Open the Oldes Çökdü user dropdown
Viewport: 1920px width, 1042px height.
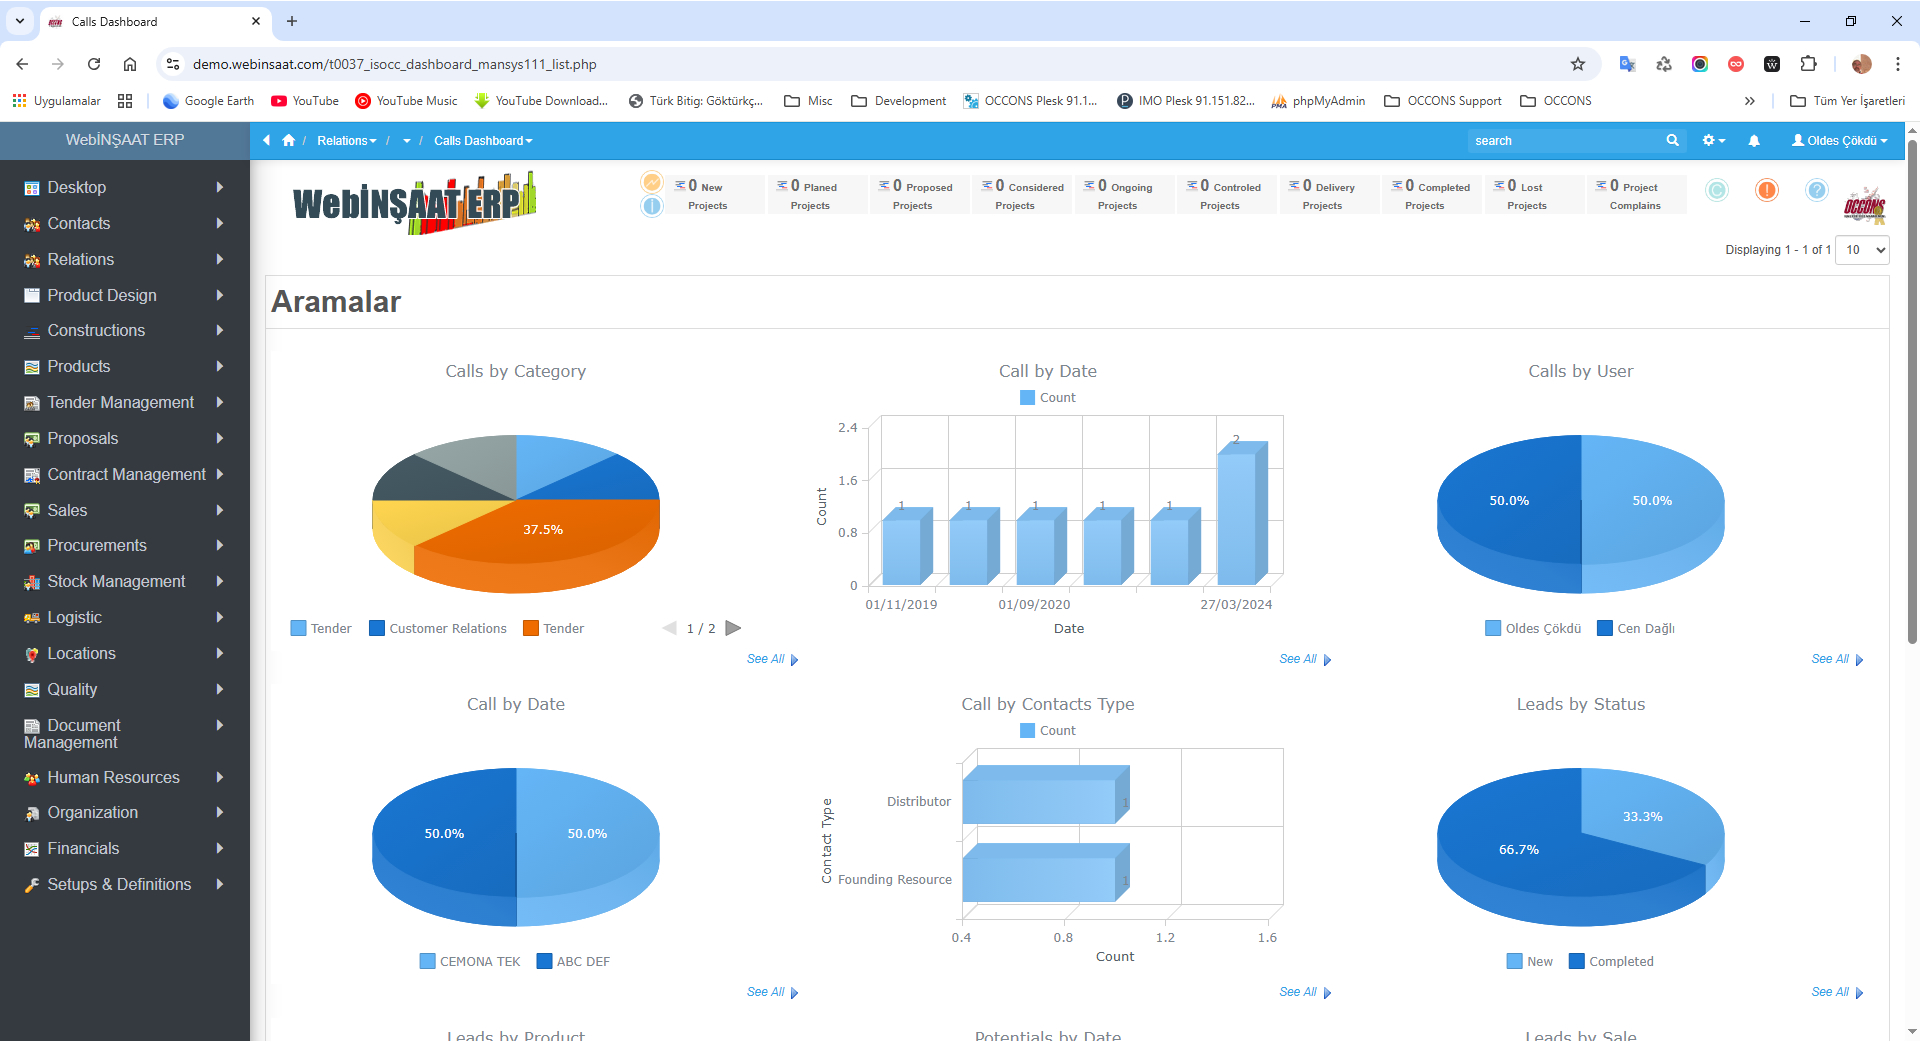point(1839,141)
